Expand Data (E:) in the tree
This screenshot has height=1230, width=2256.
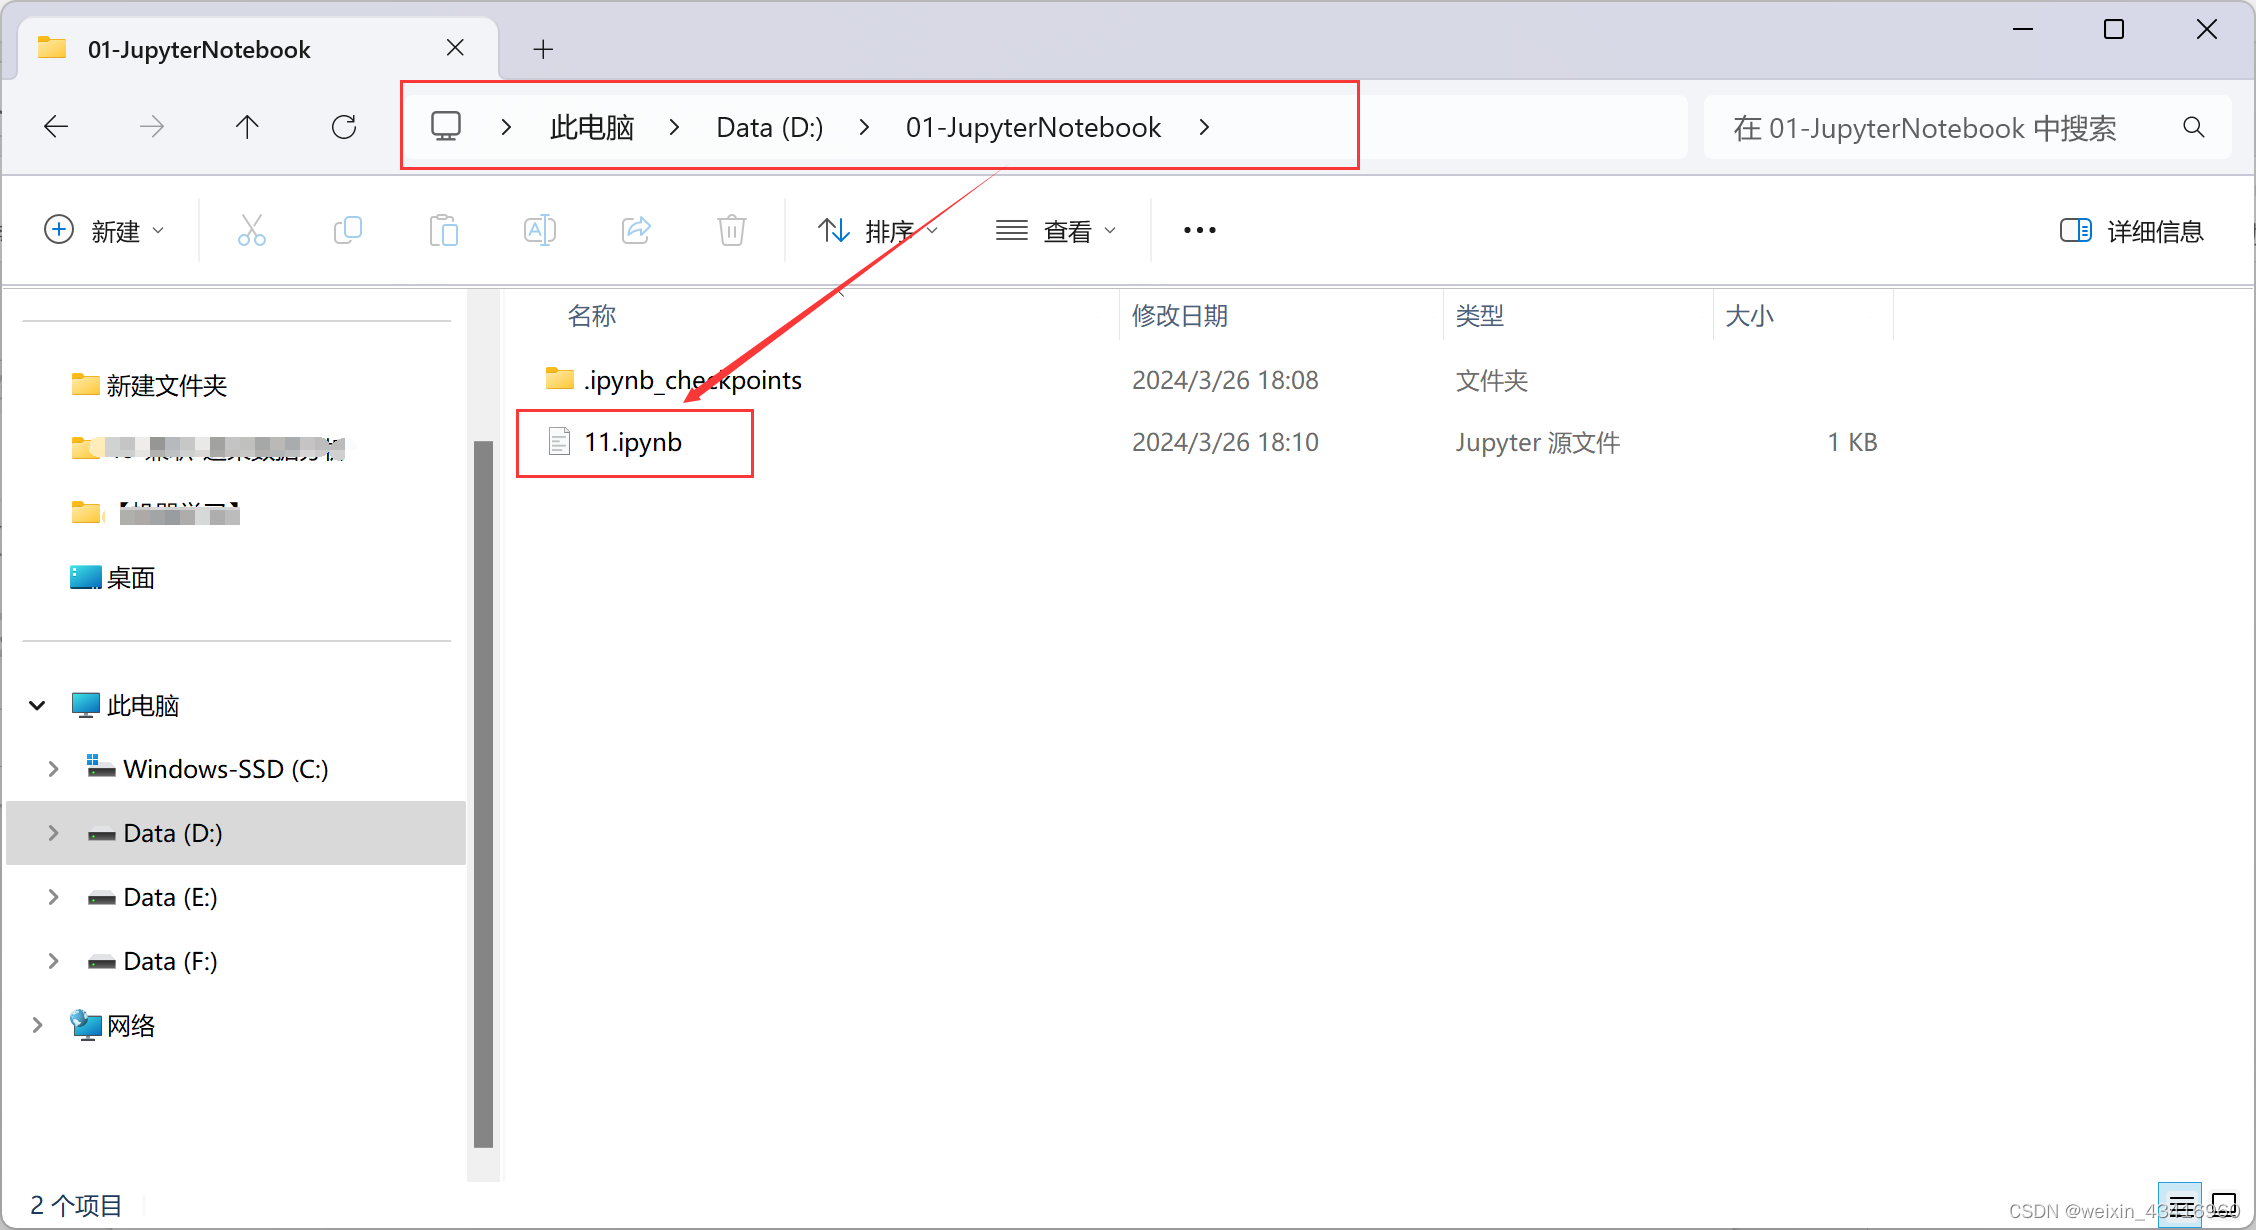53,897
